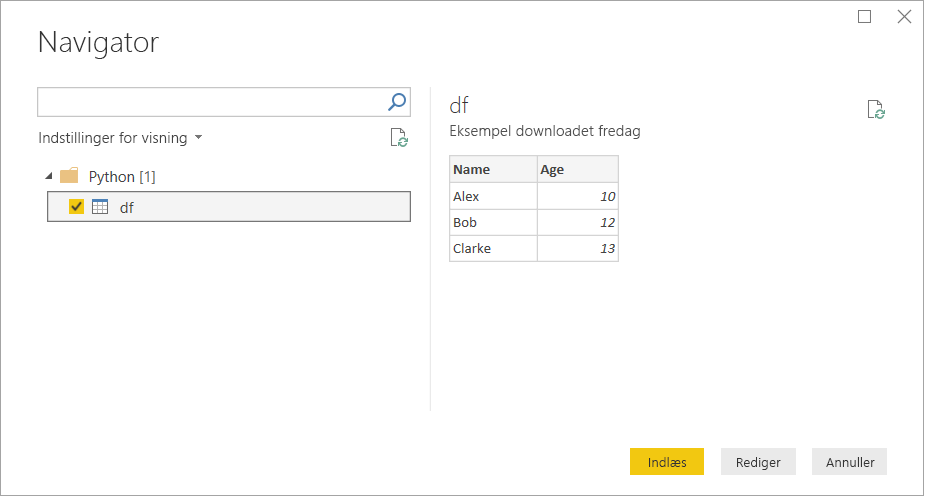The image size is (925, 498).
Task: Click the search magnifier icon
Action: coord(397,101)
